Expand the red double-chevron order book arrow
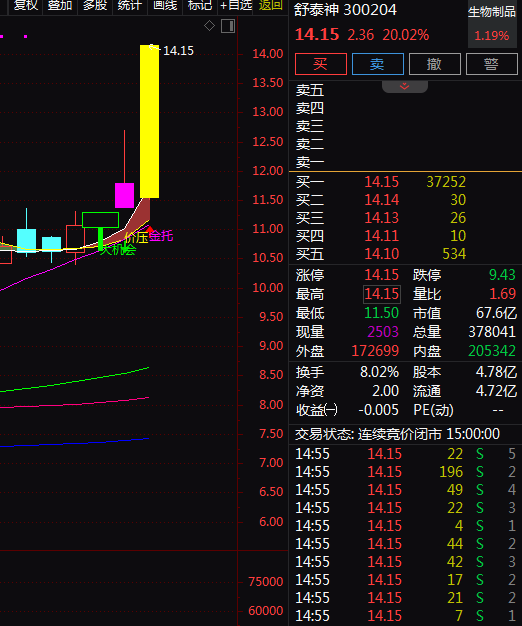 (x=405, y=86)
